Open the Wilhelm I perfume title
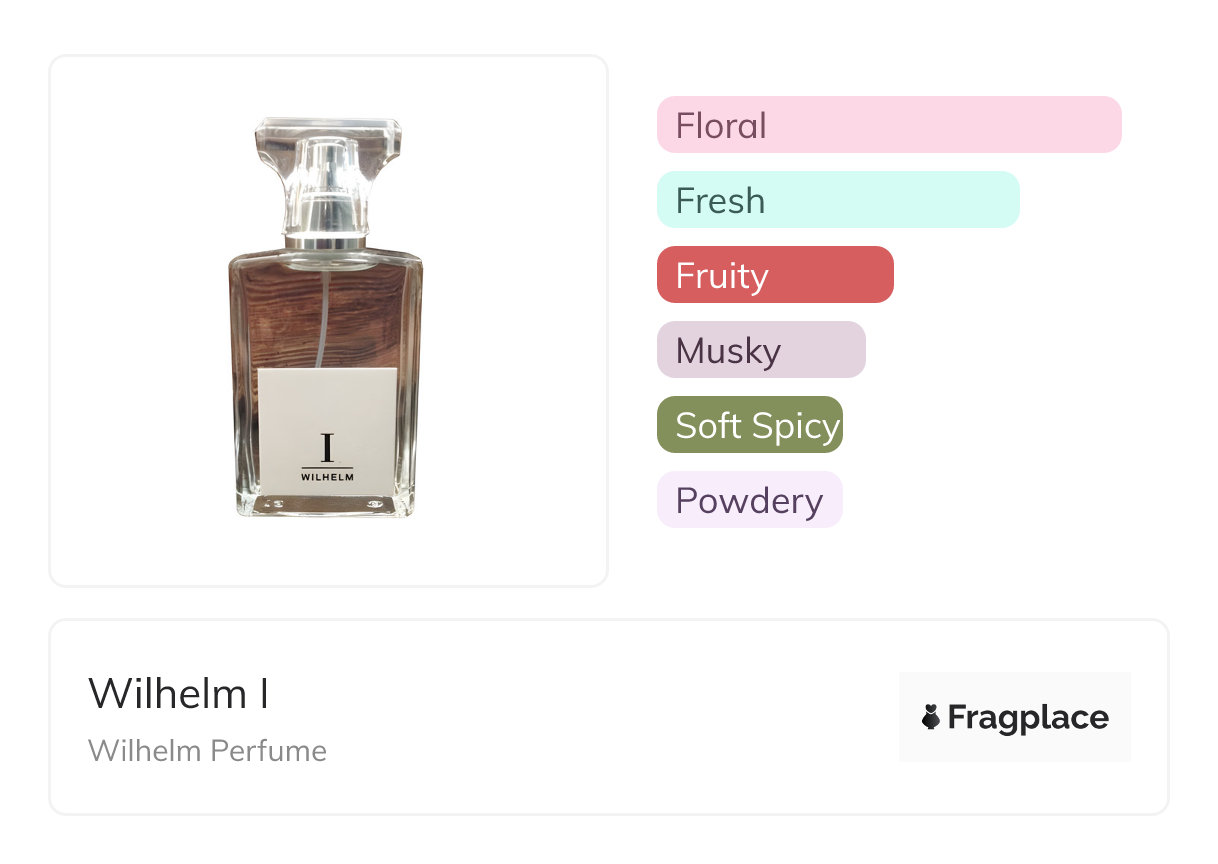 tap(179, 694)
